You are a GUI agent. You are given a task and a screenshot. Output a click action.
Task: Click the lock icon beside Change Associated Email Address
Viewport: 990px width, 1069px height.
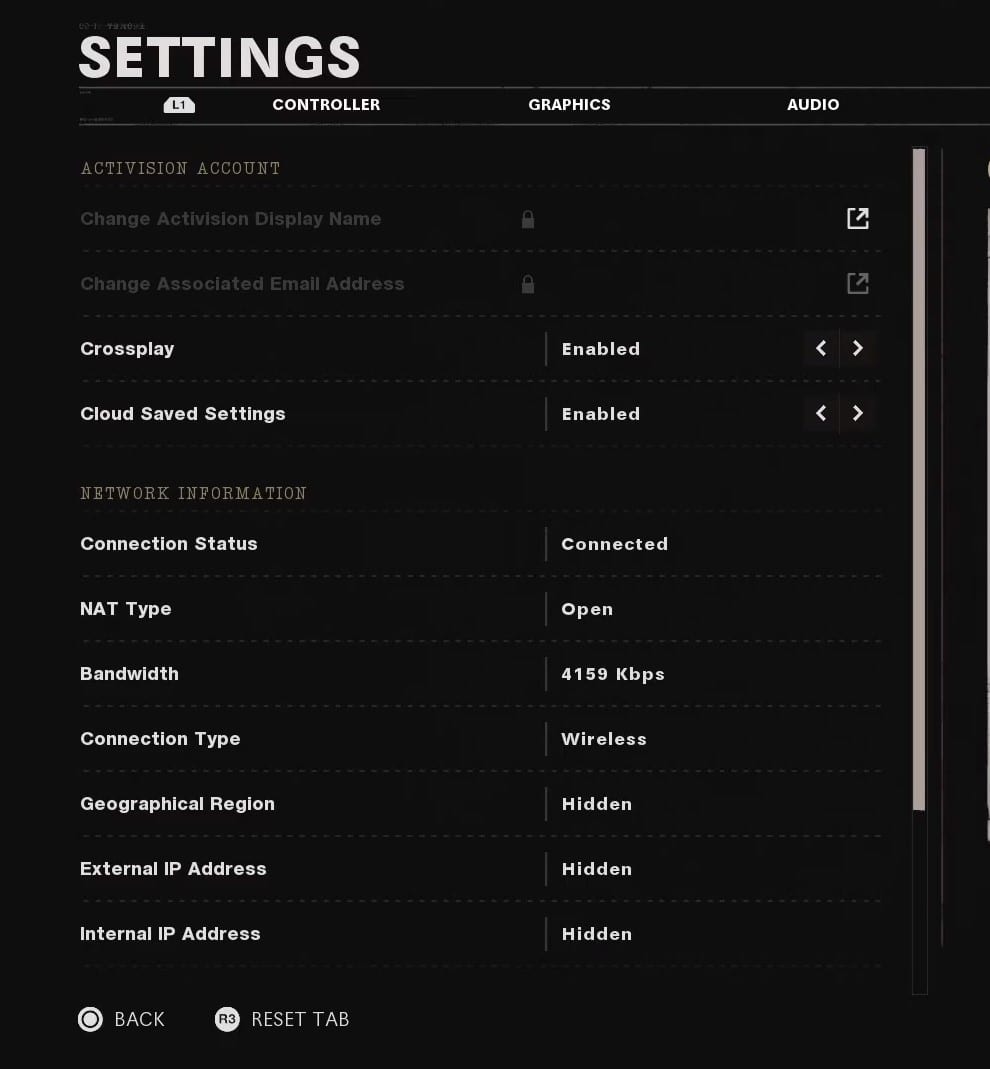pos(528,284)
